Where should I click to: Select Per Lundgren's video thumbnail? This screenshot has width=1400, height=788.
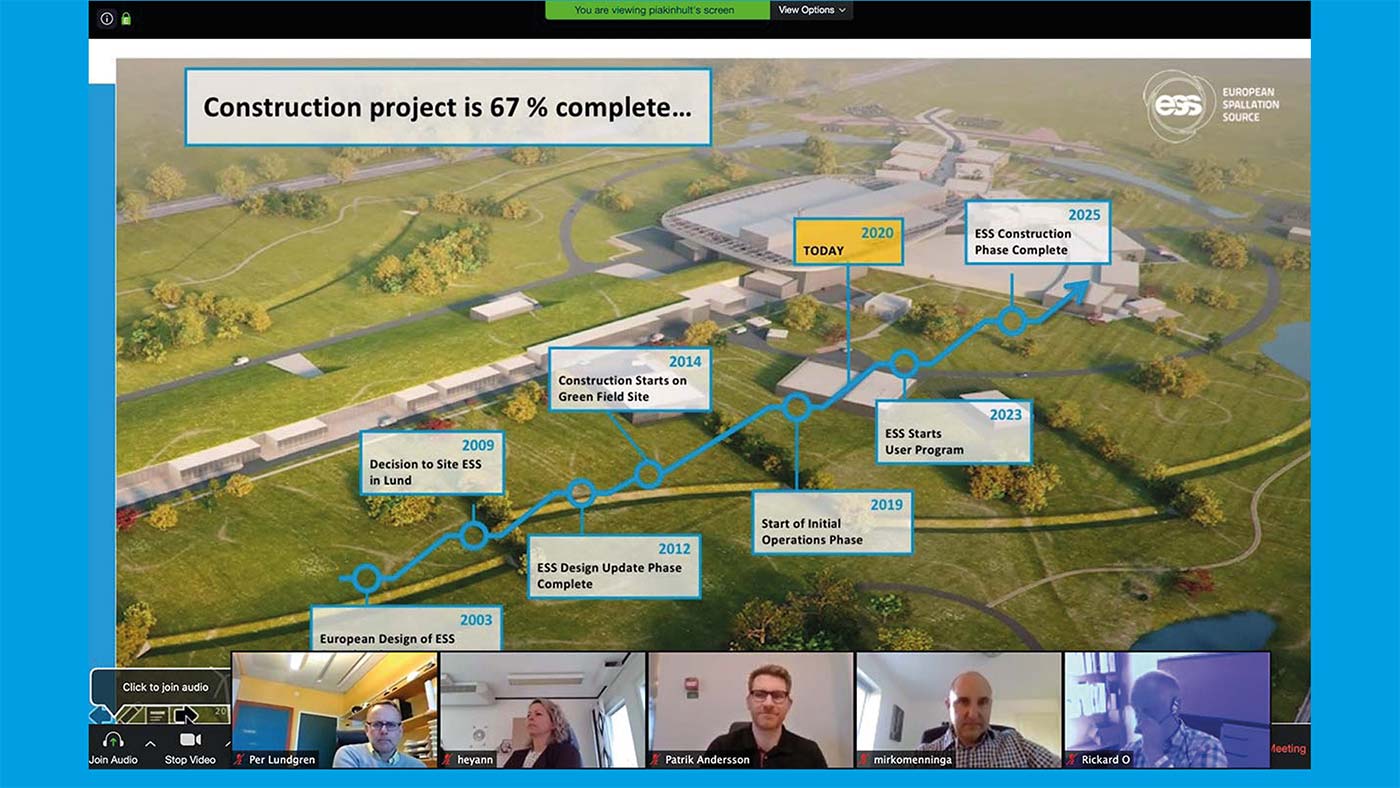pos(334,703)
